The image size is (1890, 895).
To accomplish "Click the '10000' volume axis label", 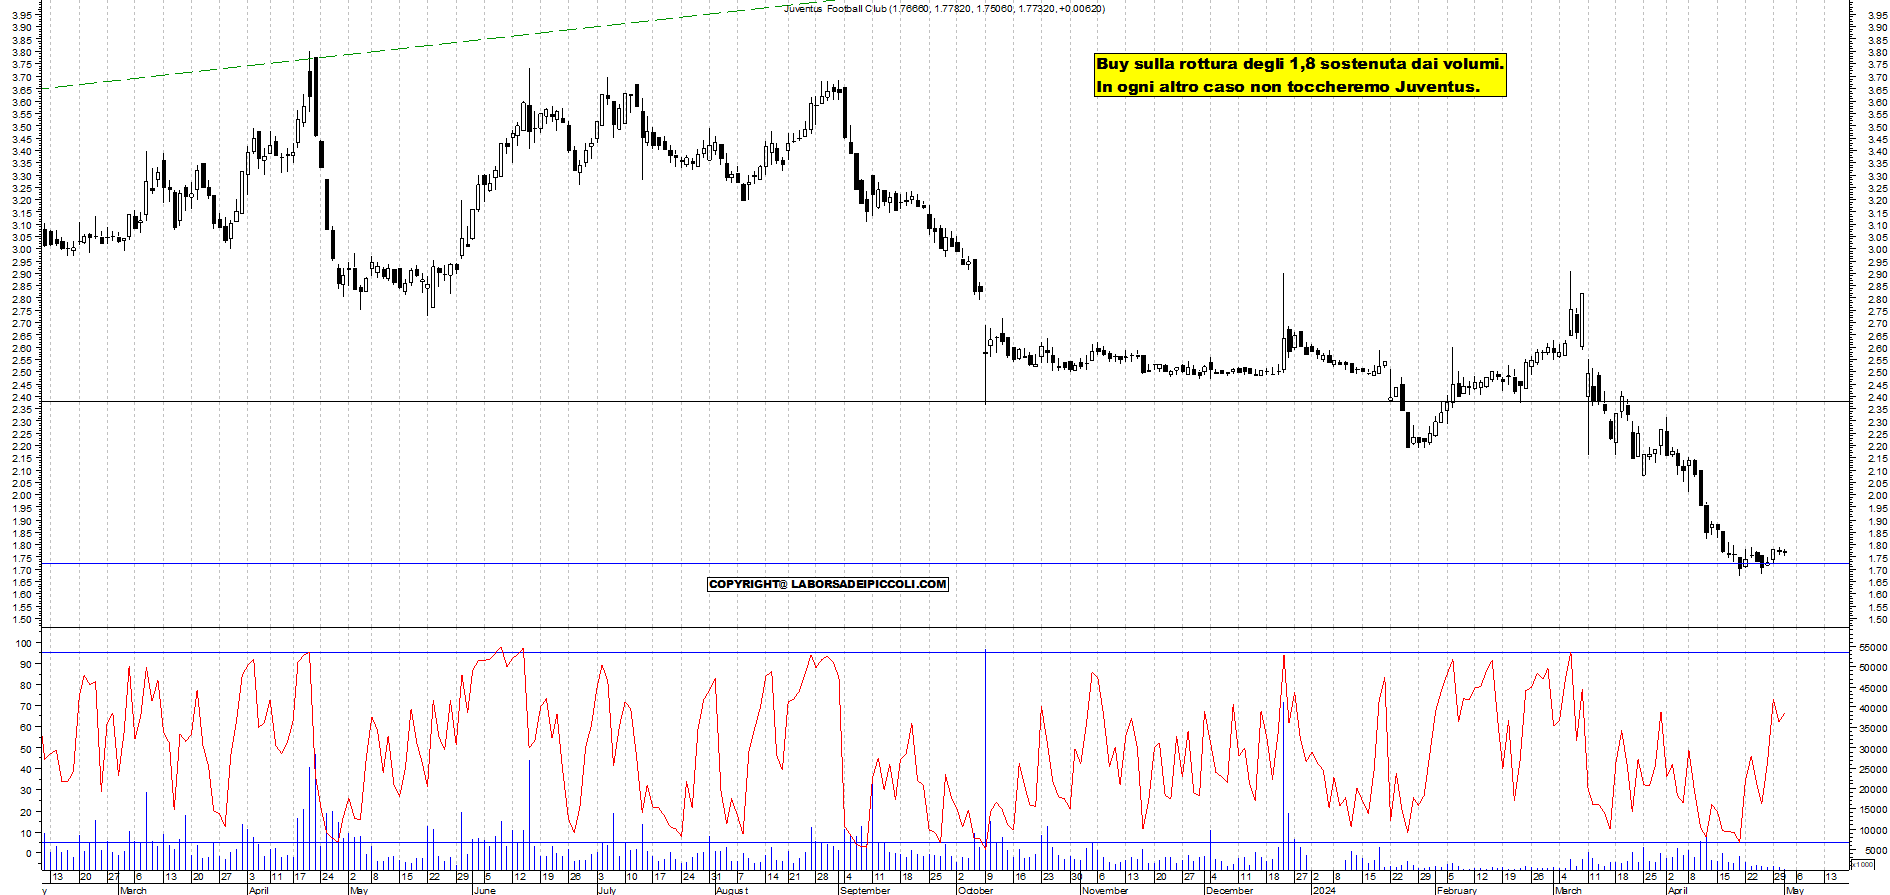I will pyautogui.click(x=1873, y=830).
